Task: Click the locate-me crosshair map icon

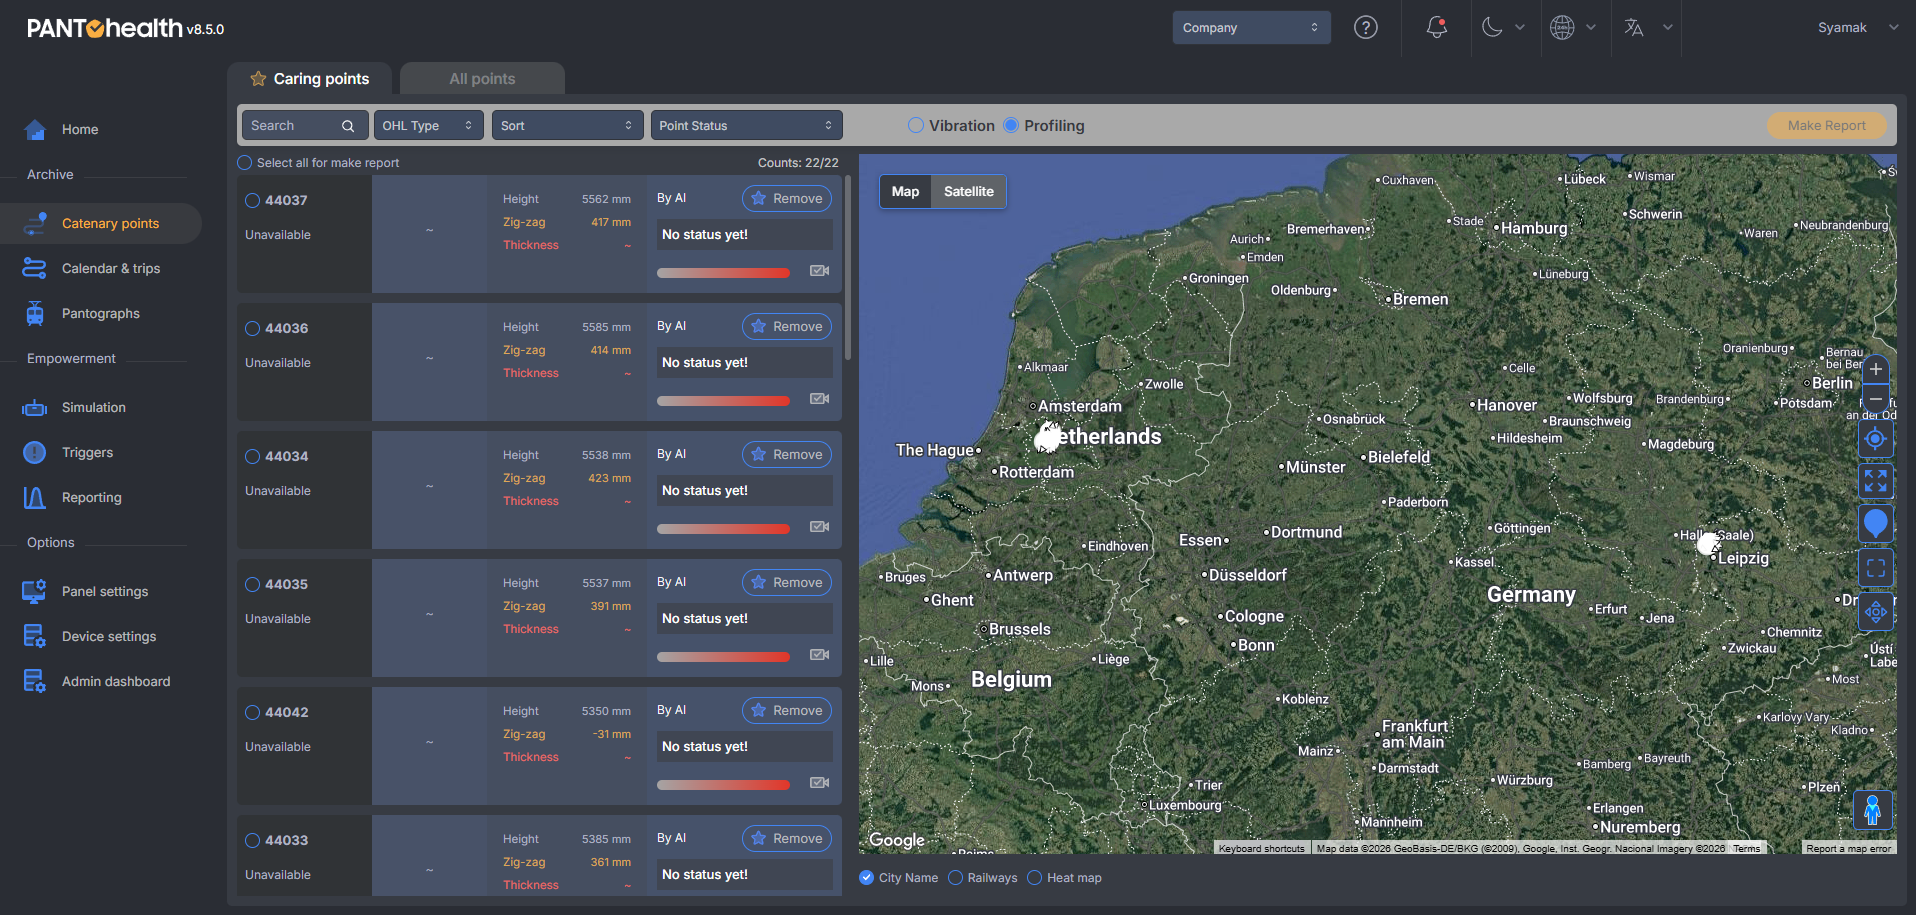Action: coord(1876,439)
